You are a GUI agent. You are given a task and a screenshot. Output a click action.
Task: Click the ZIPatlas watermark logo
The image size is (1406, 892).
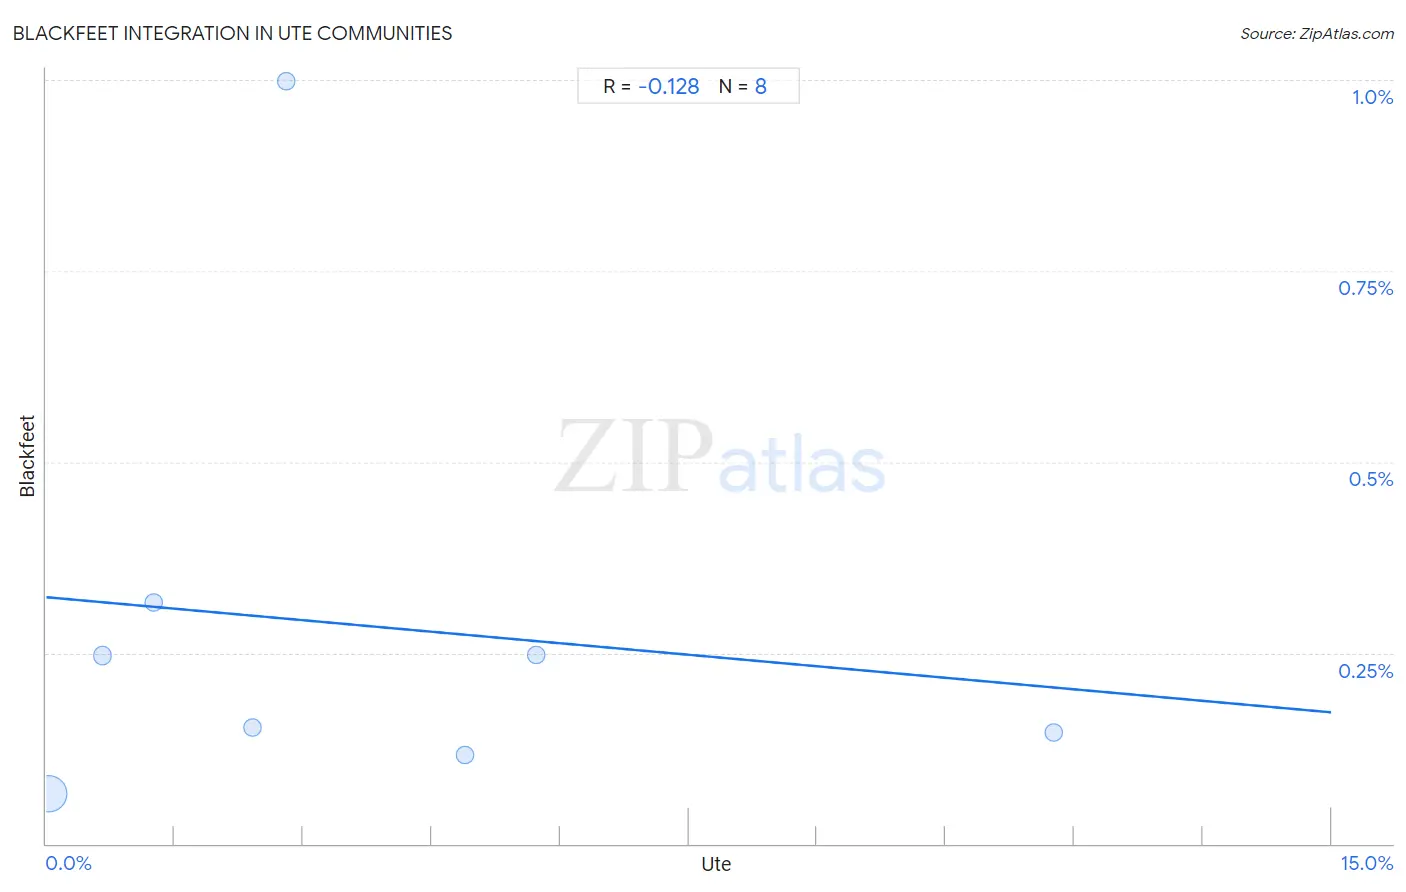pyautogui.click(x=720, y=457)
